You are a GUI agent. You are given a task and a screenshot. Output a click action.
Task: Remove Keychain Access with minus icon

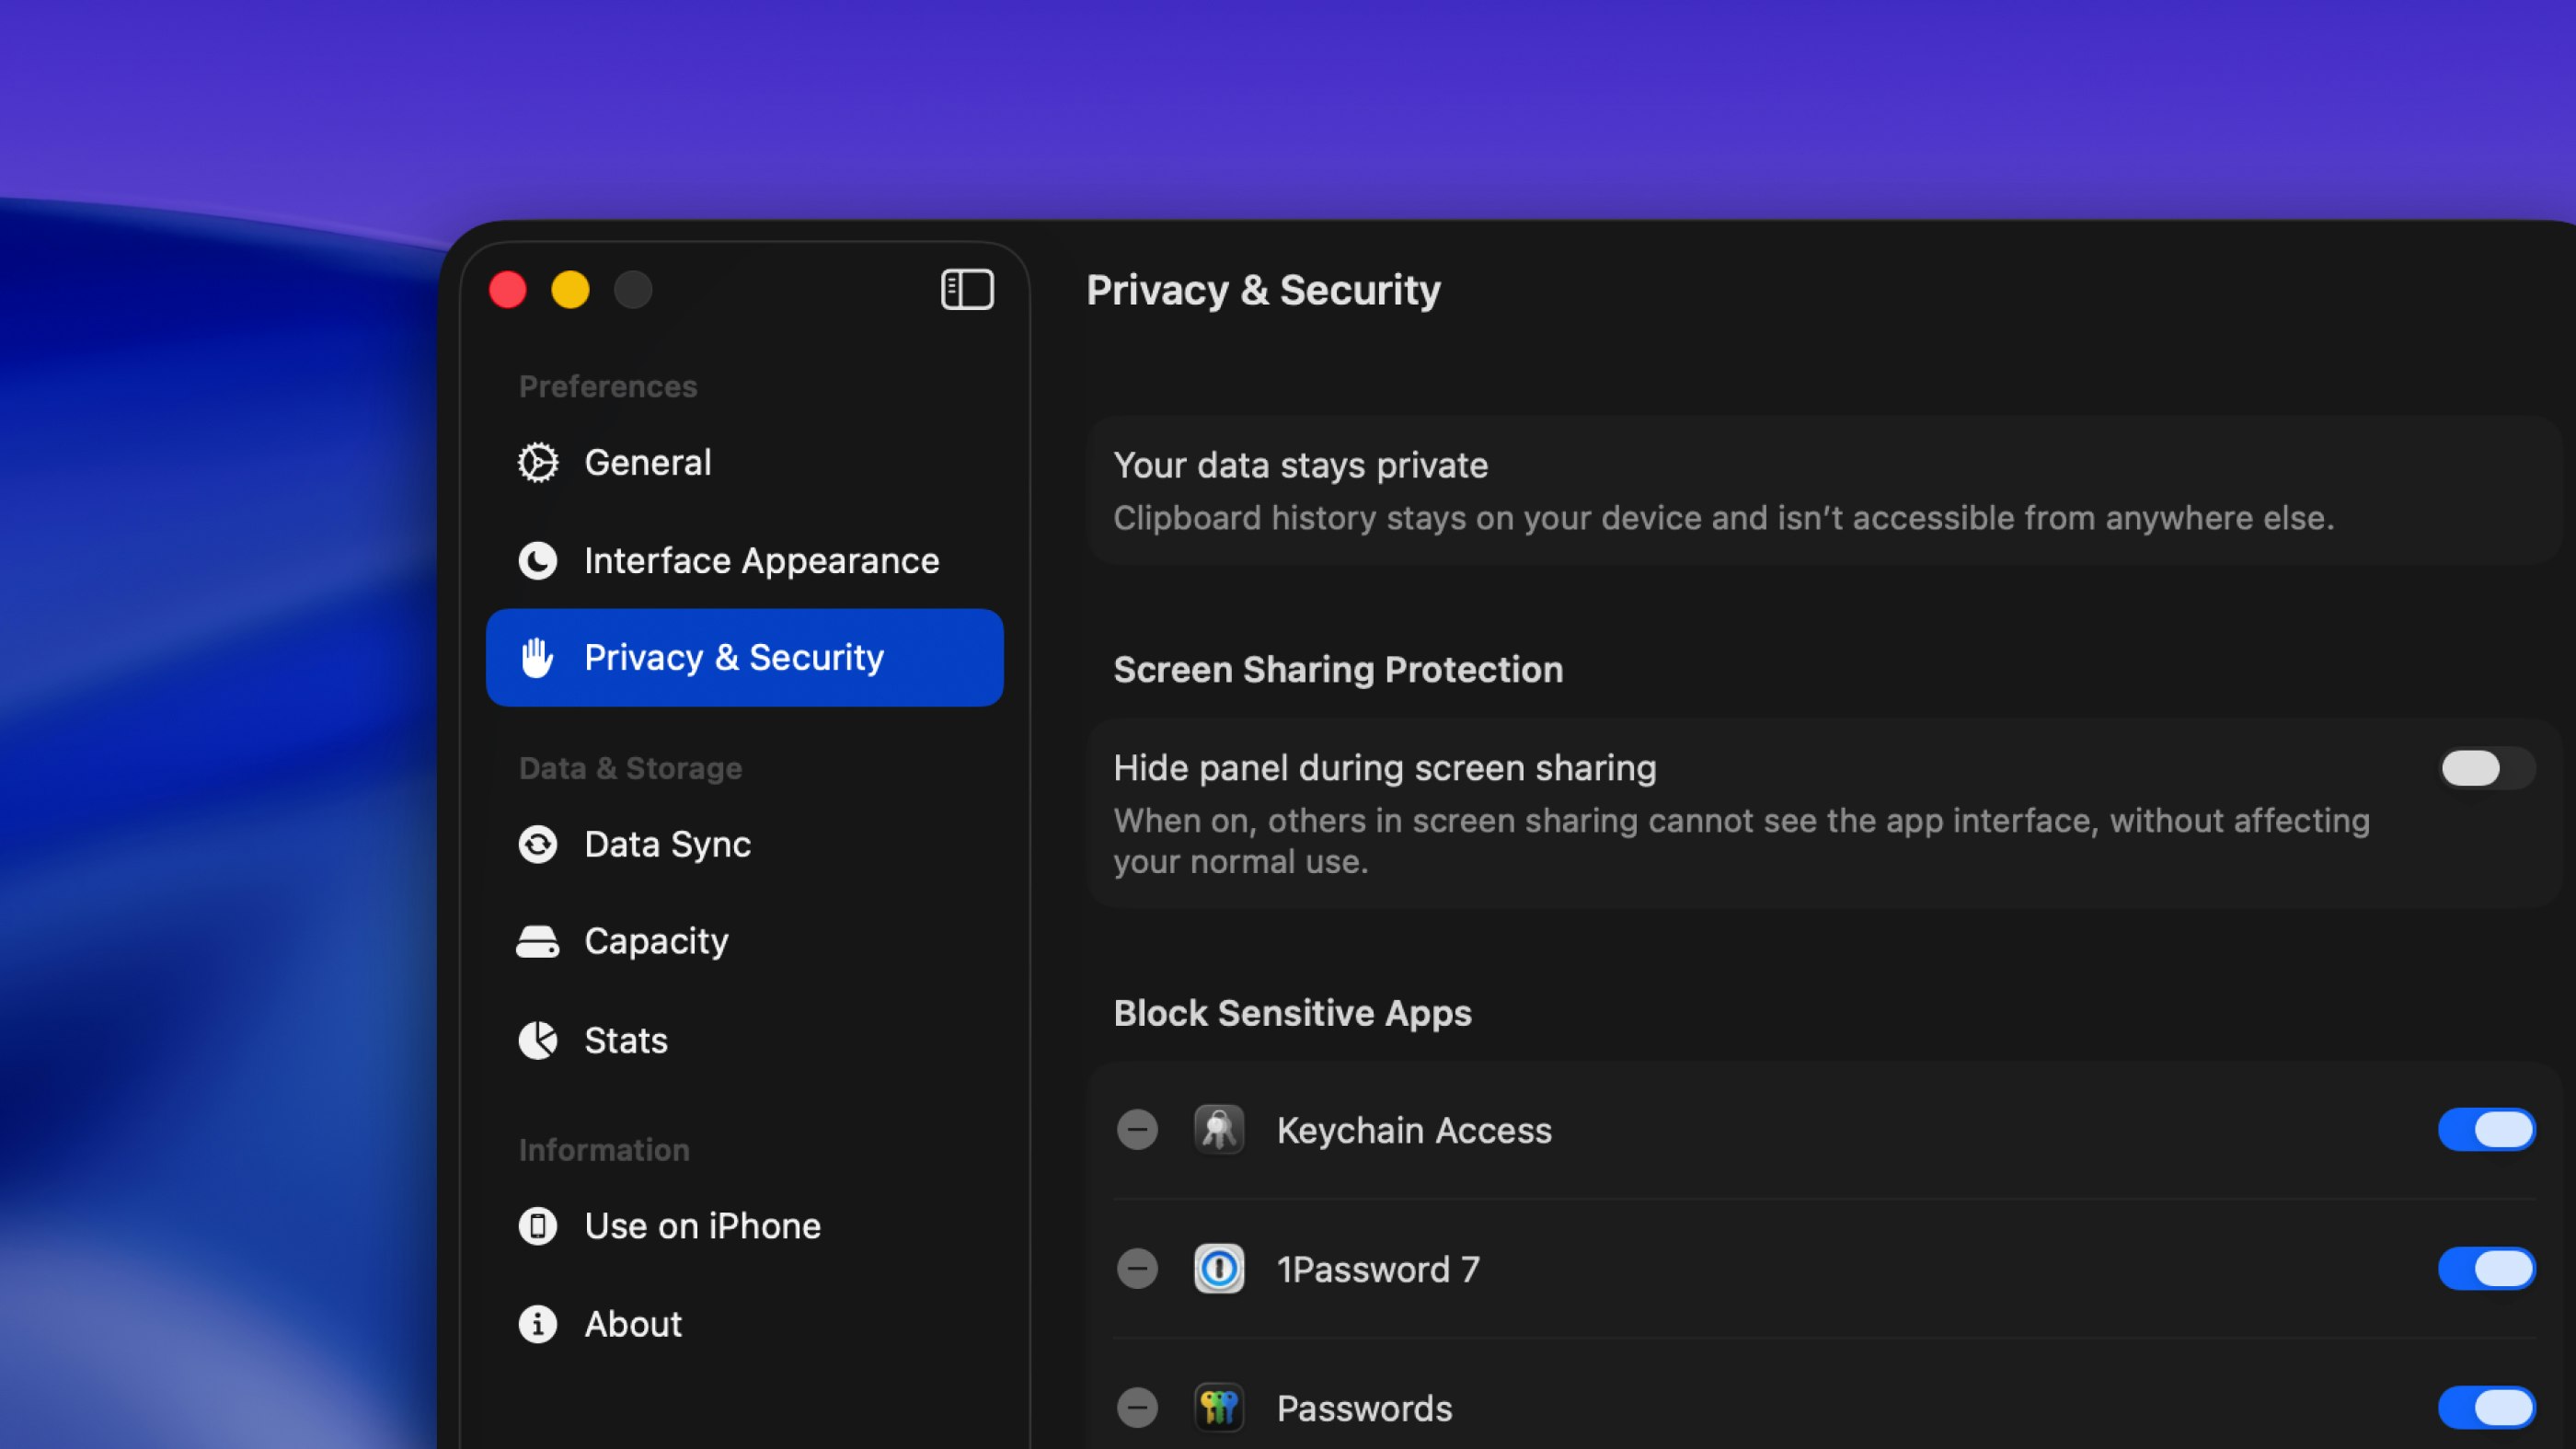pos(1137,1130)
